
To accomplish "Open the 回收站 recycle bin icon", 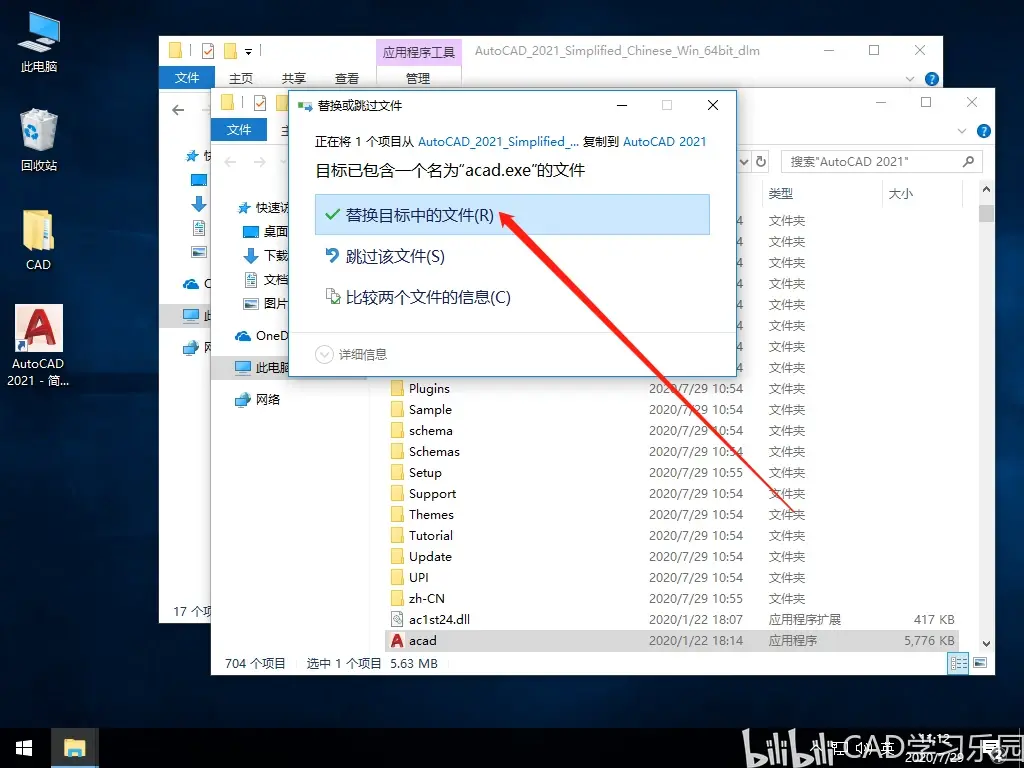I will coord(39,141).
